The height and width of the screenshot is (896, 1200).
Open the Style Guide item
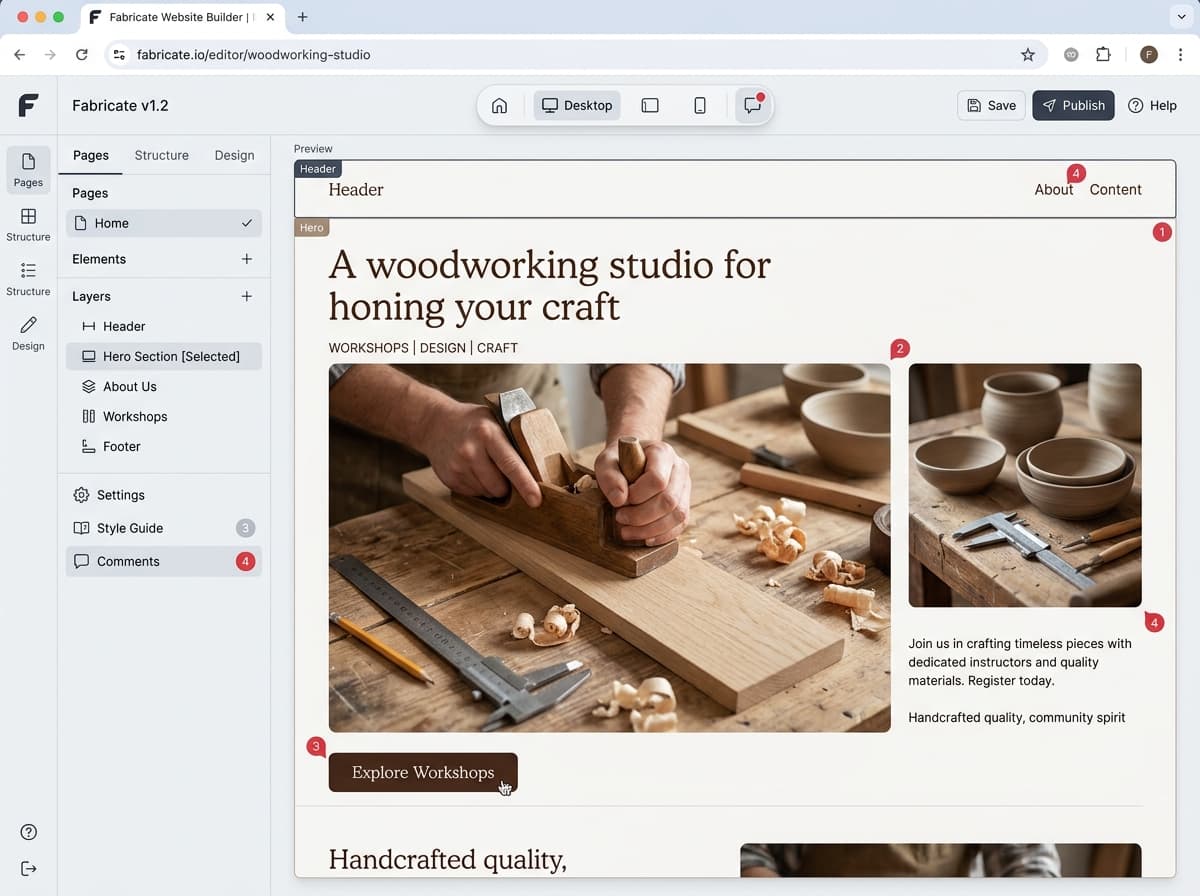164,528
